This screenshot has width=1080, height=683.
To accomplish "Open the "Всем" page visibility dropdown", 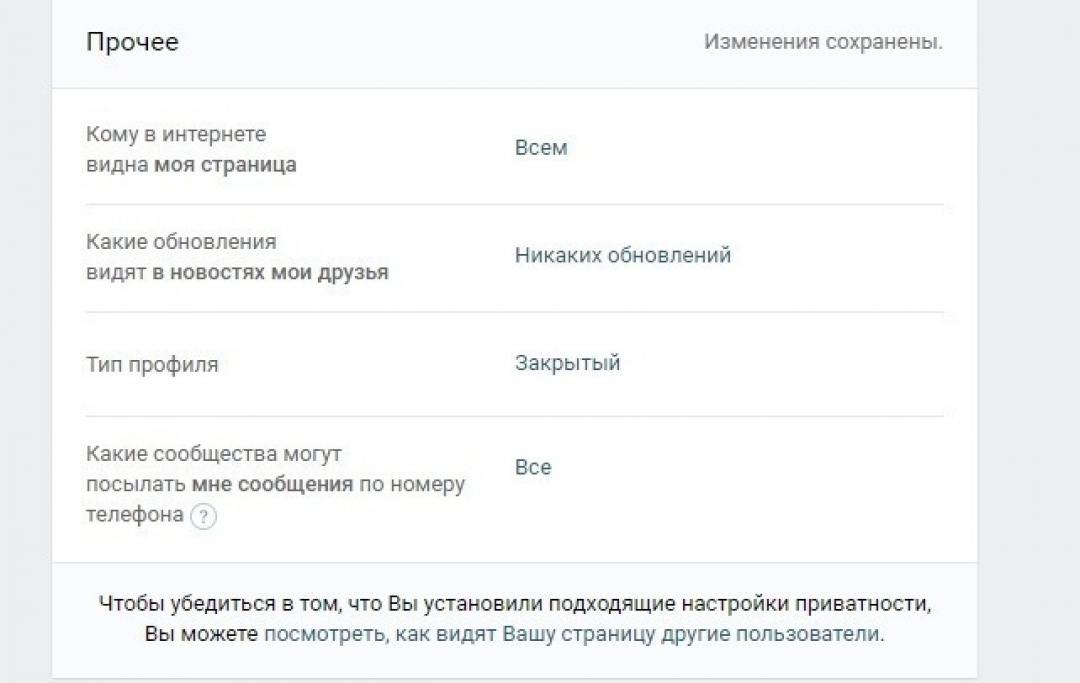I will [541, 148].
